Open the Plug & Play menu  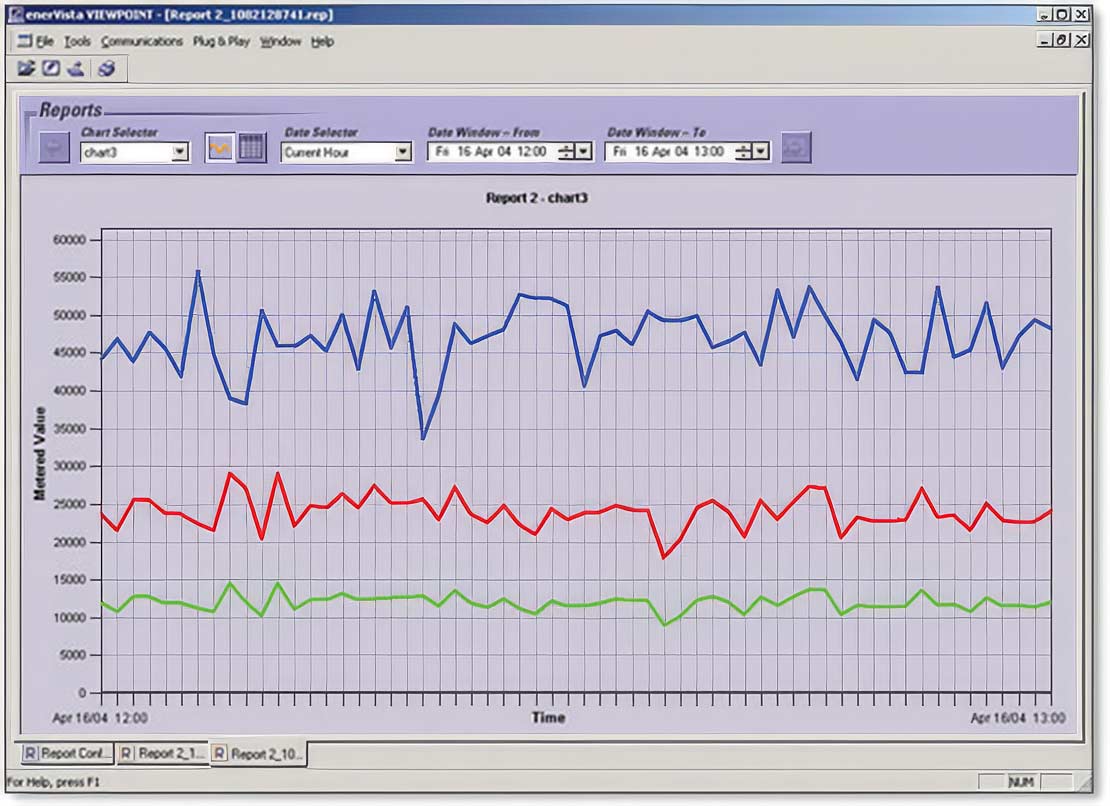[x=221, y=41]
